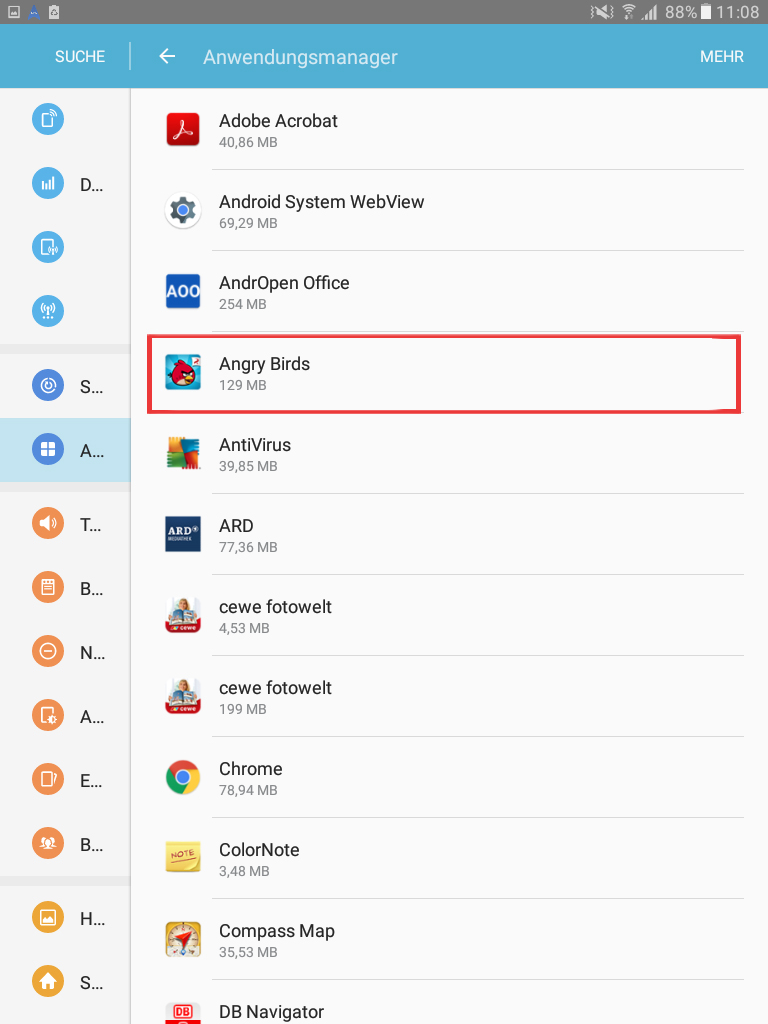The width and height of the screenshot is (768, 1024).
Task: Tap the ColorNote yellow note icon
Action: 183,858
